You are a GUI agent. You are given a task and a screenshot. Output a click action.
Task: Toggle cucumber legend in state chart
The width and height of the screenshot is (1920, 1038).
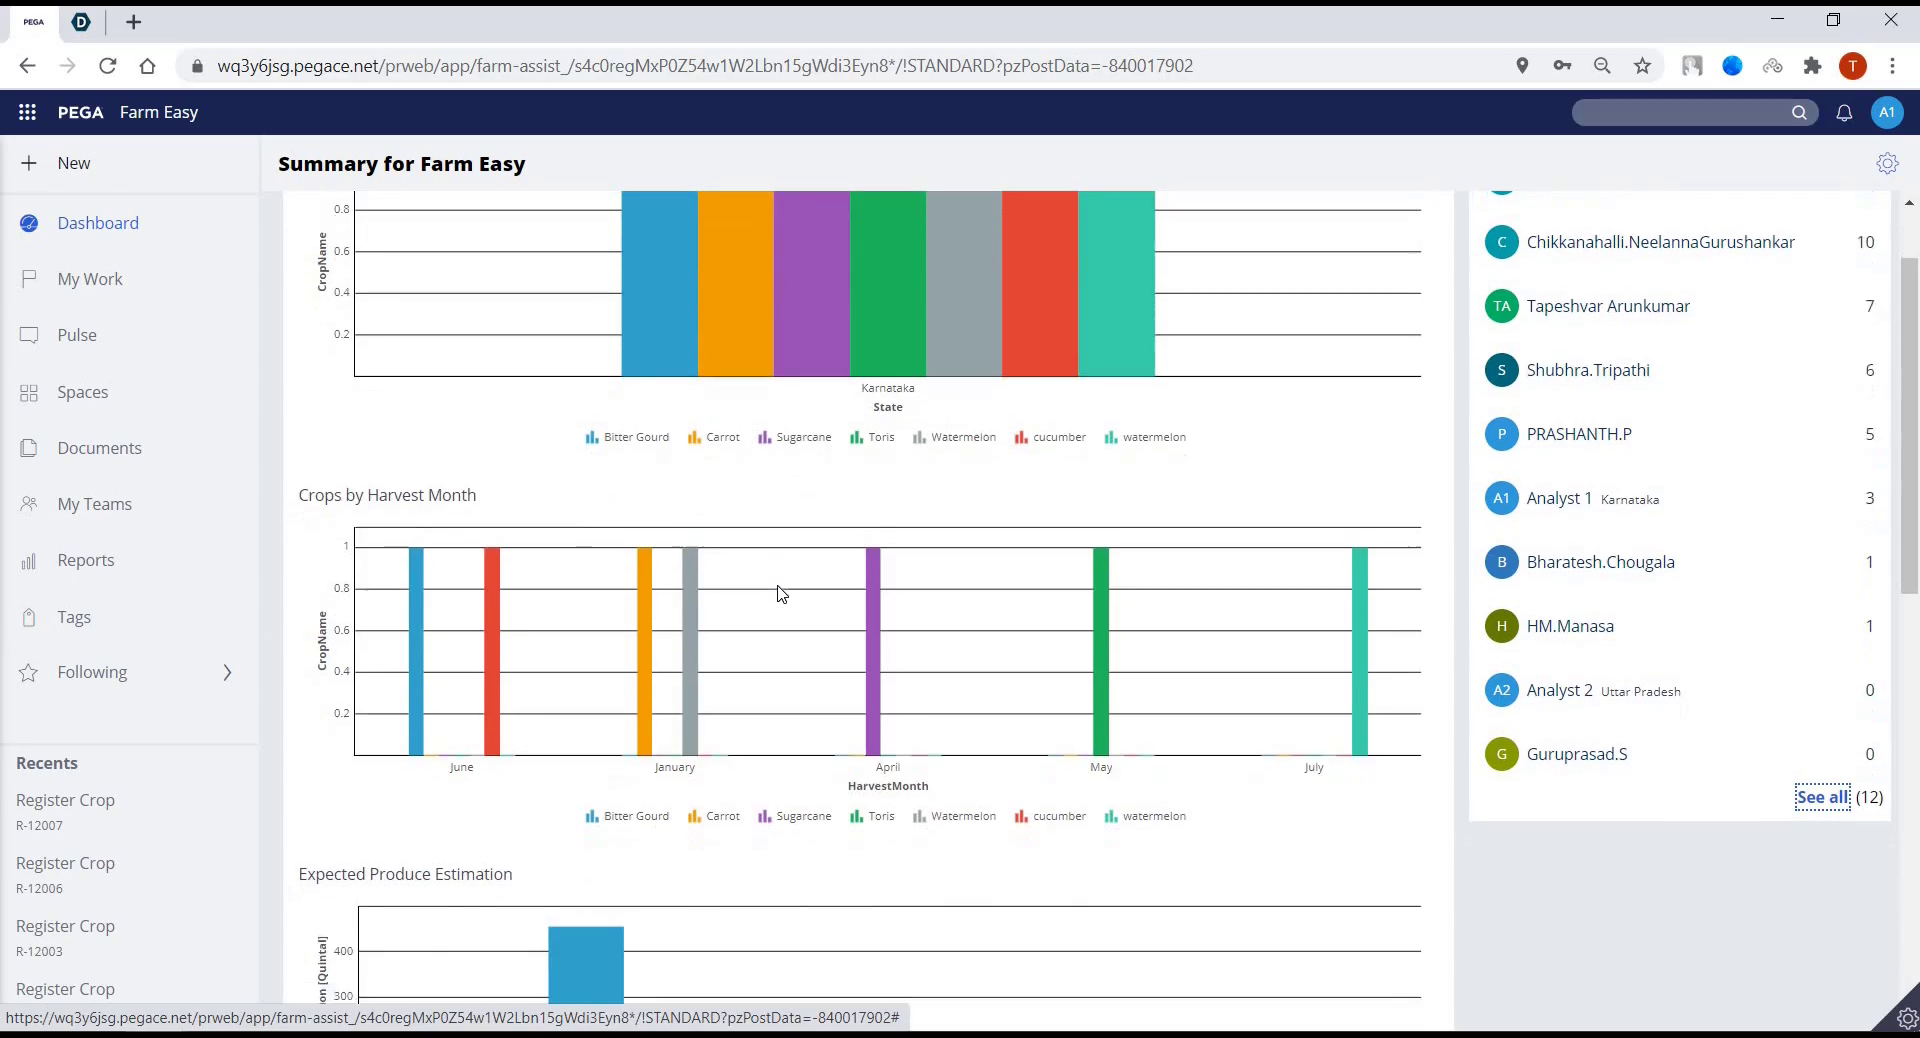(x=1050, y=437)
